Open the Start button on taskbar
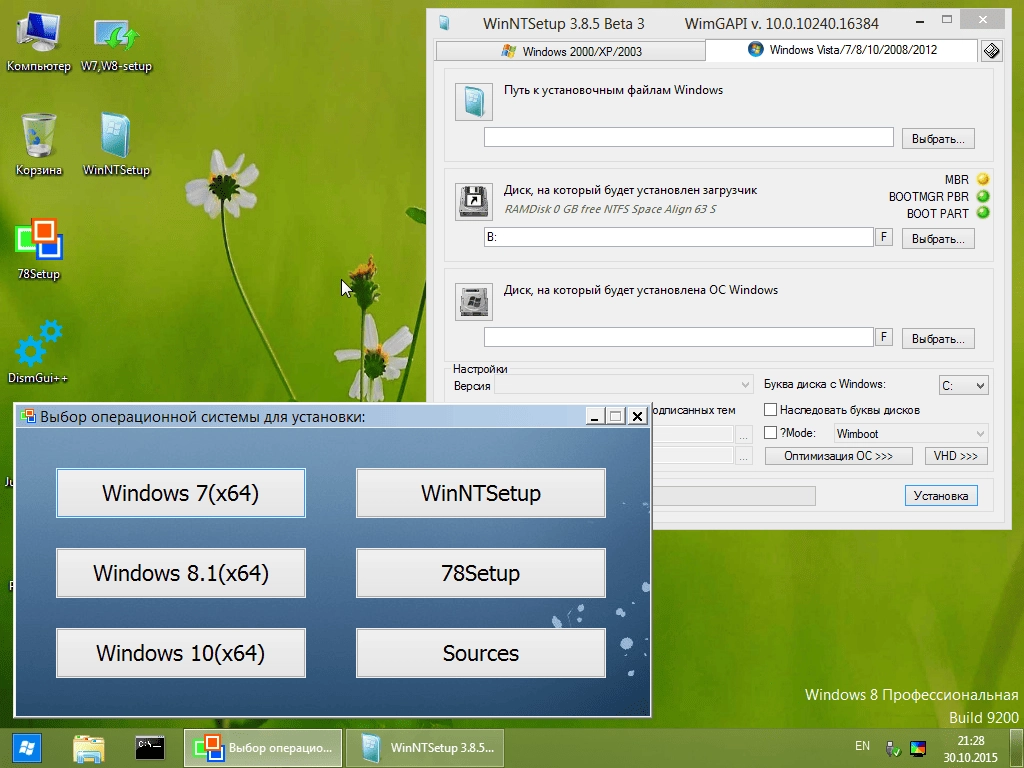Screen dimensions: 1024x768 [x=27, y=748]
